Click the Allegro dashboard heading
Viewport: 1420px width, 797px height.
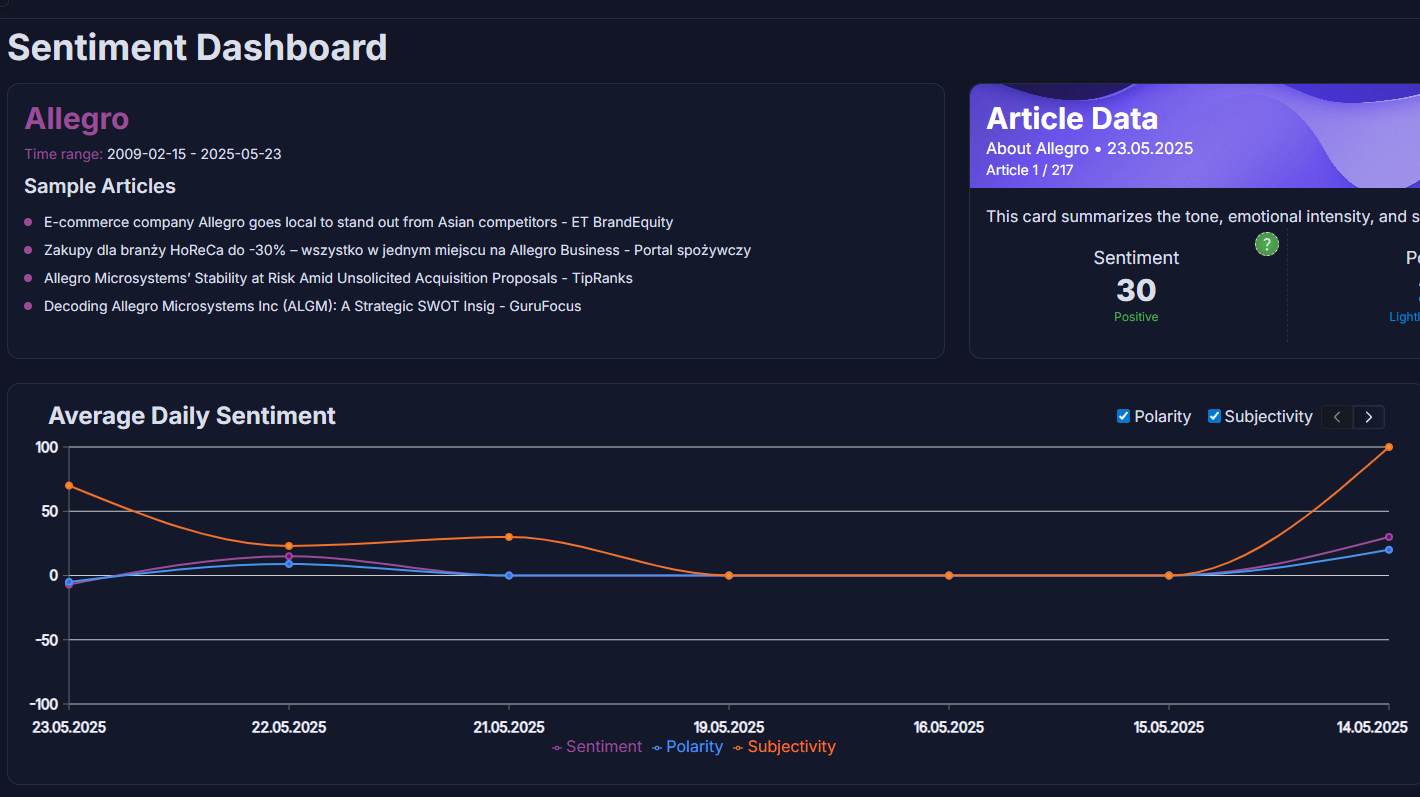(x=77, y=118)
